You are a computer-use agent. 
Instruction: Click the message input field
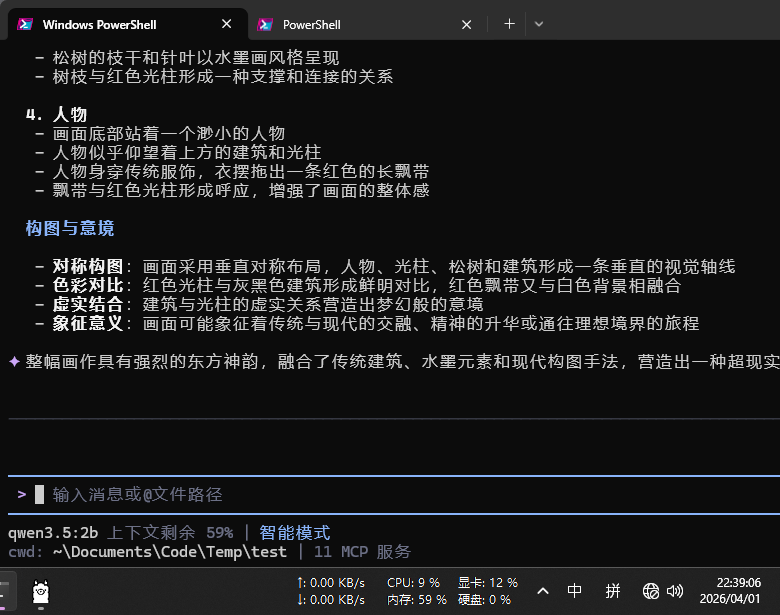coord(400,494)
